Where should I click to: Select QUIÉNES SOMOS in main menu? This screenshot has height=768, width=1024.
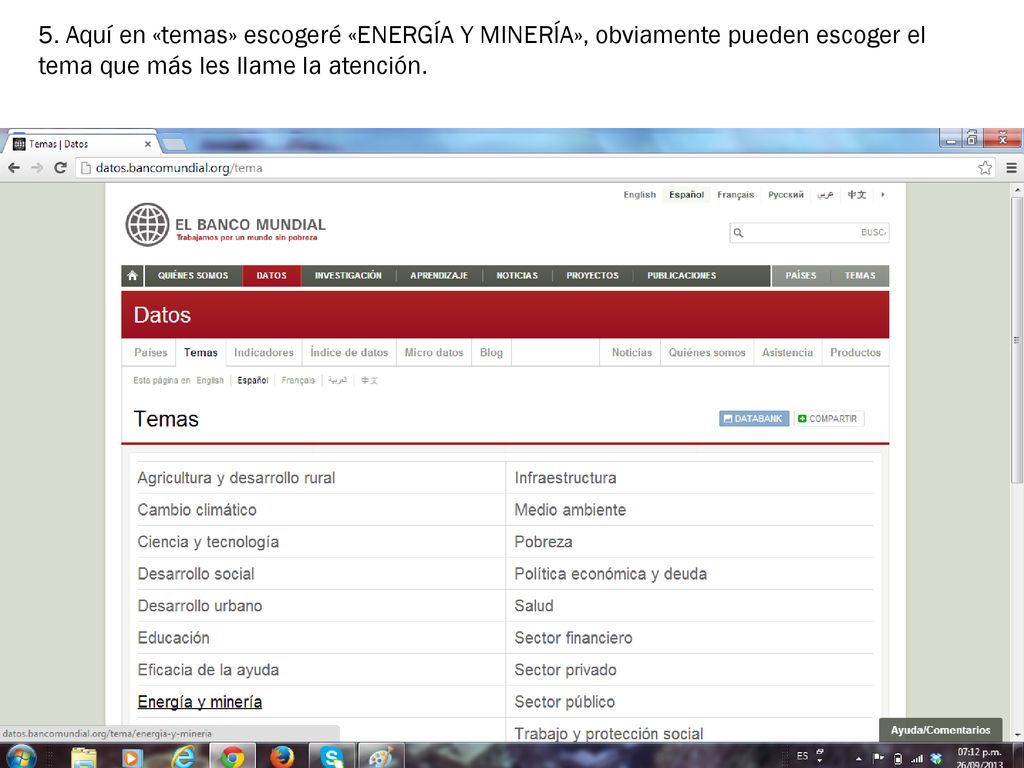(193, 276)
